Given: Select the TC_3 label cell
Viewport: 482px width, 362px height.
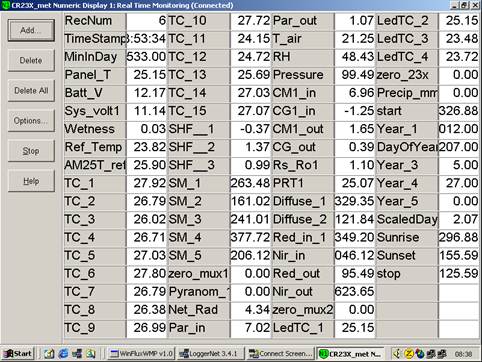Looking at the screenshot, I should pyautogui.click(x=95, y=219).
